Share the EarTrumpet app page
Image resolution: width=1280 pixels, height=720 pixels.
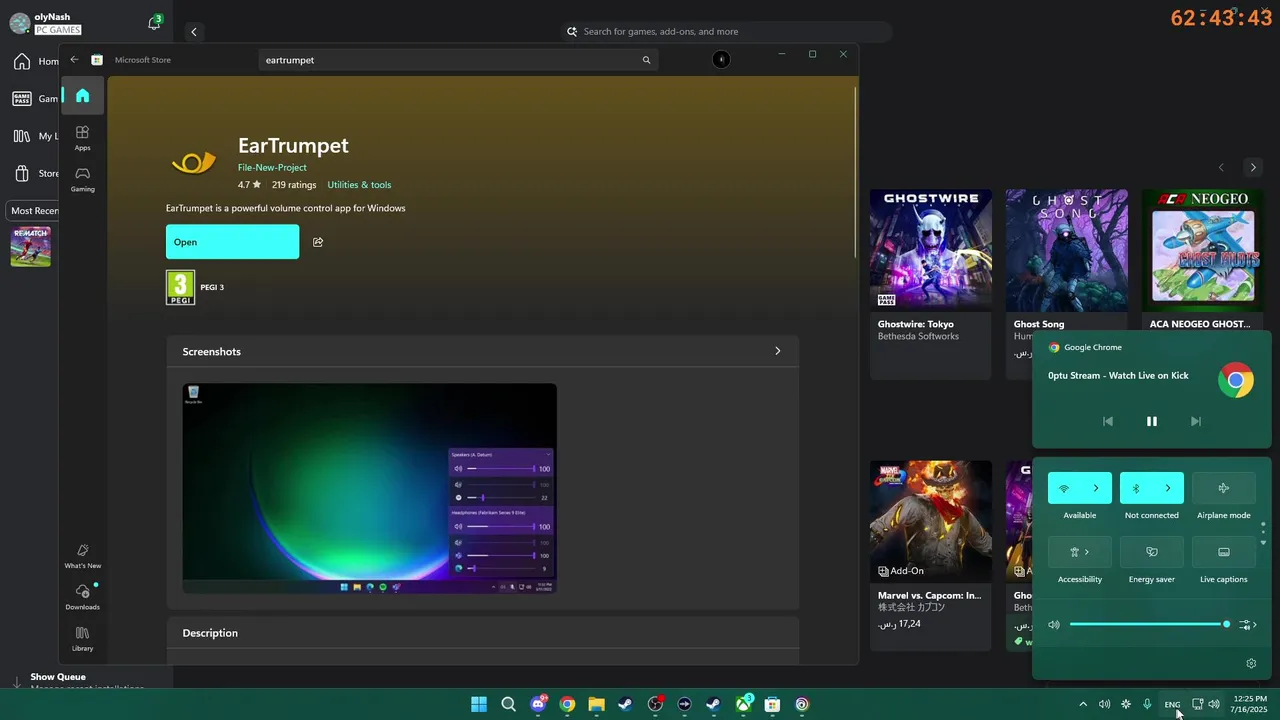coord(318,242)
